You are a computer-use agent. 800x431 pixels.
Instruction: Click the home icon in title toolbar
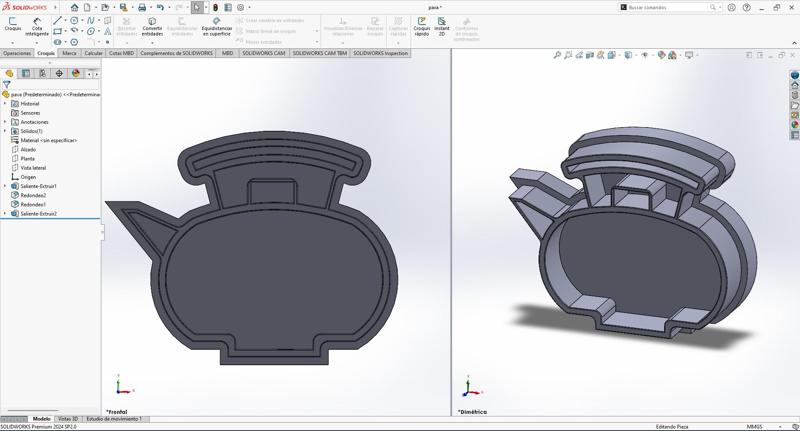click(74, 7)
